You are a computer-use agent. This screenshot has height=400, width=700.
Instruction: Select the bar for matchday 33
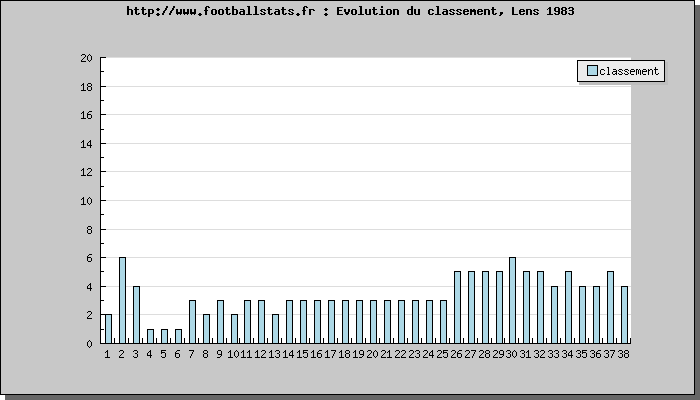tap(554, 315)
